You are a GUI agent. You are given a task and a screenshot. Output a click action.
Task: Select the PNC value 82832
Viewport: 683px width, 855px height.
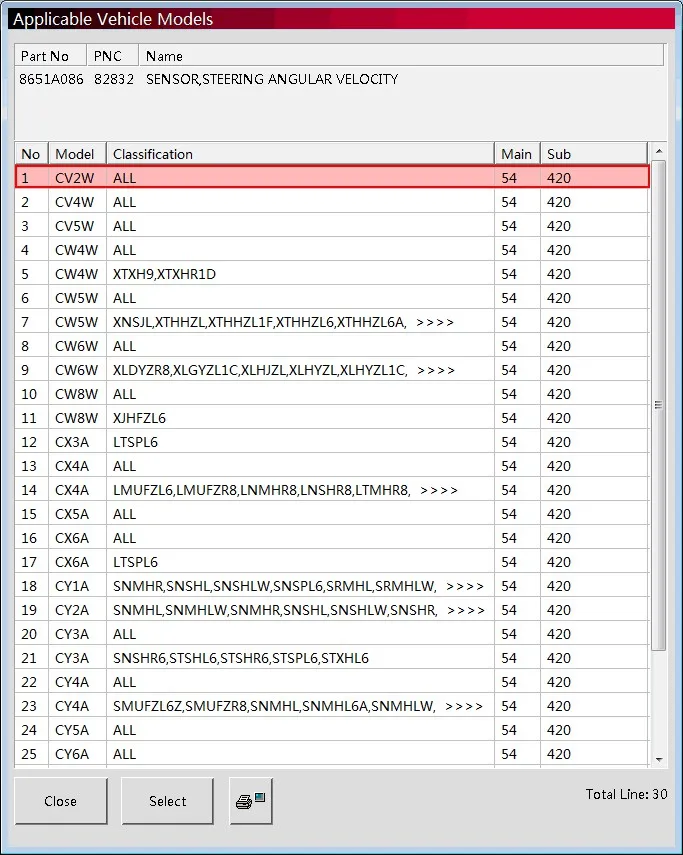point(114,79)
